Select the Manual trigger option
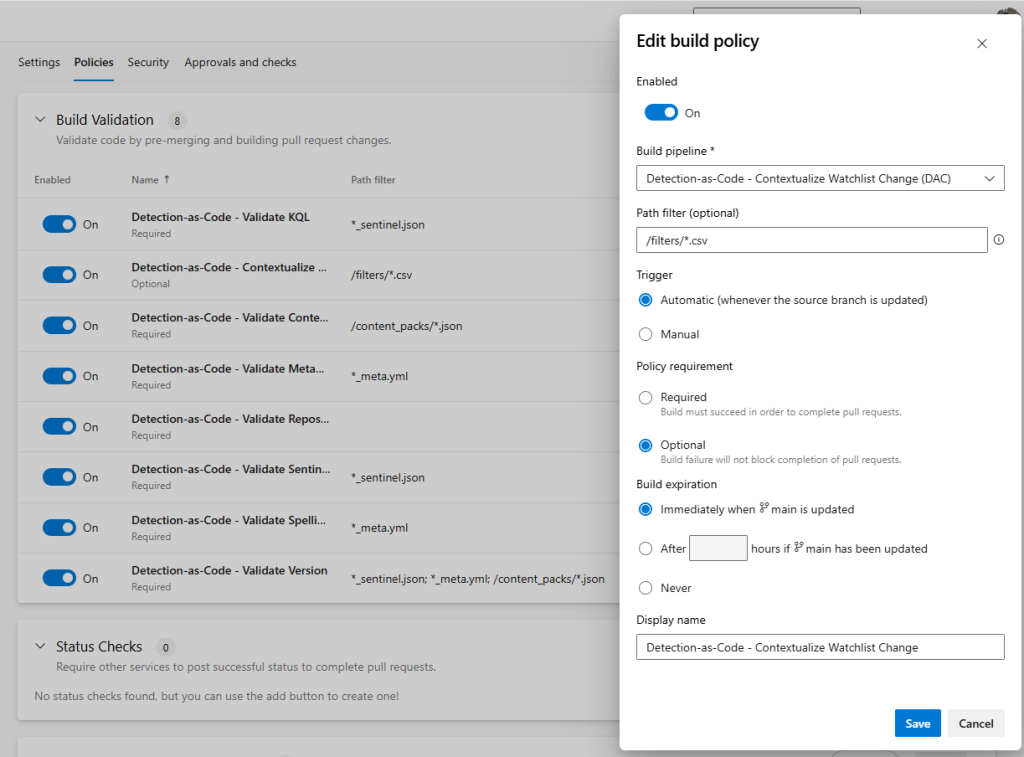Screen dimensions: 1024x757 pyautogui.click(x=645, y=334)
